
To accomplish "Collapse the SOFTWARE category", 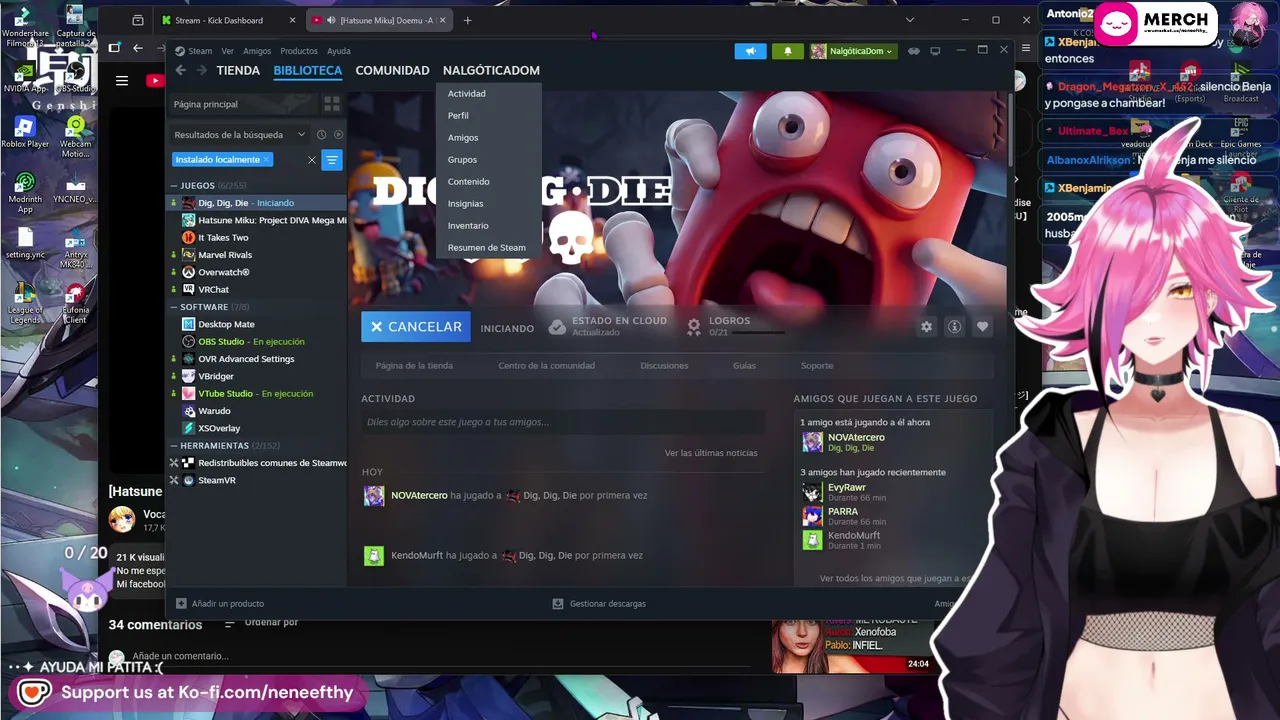I will click(x=173, y=307).
